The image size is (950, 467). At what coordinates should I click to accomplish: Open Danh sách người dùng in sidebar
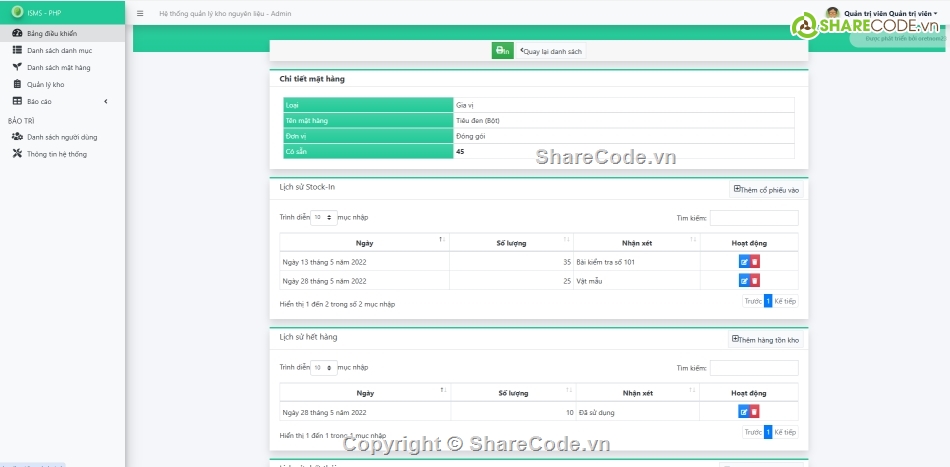point(61,137)
